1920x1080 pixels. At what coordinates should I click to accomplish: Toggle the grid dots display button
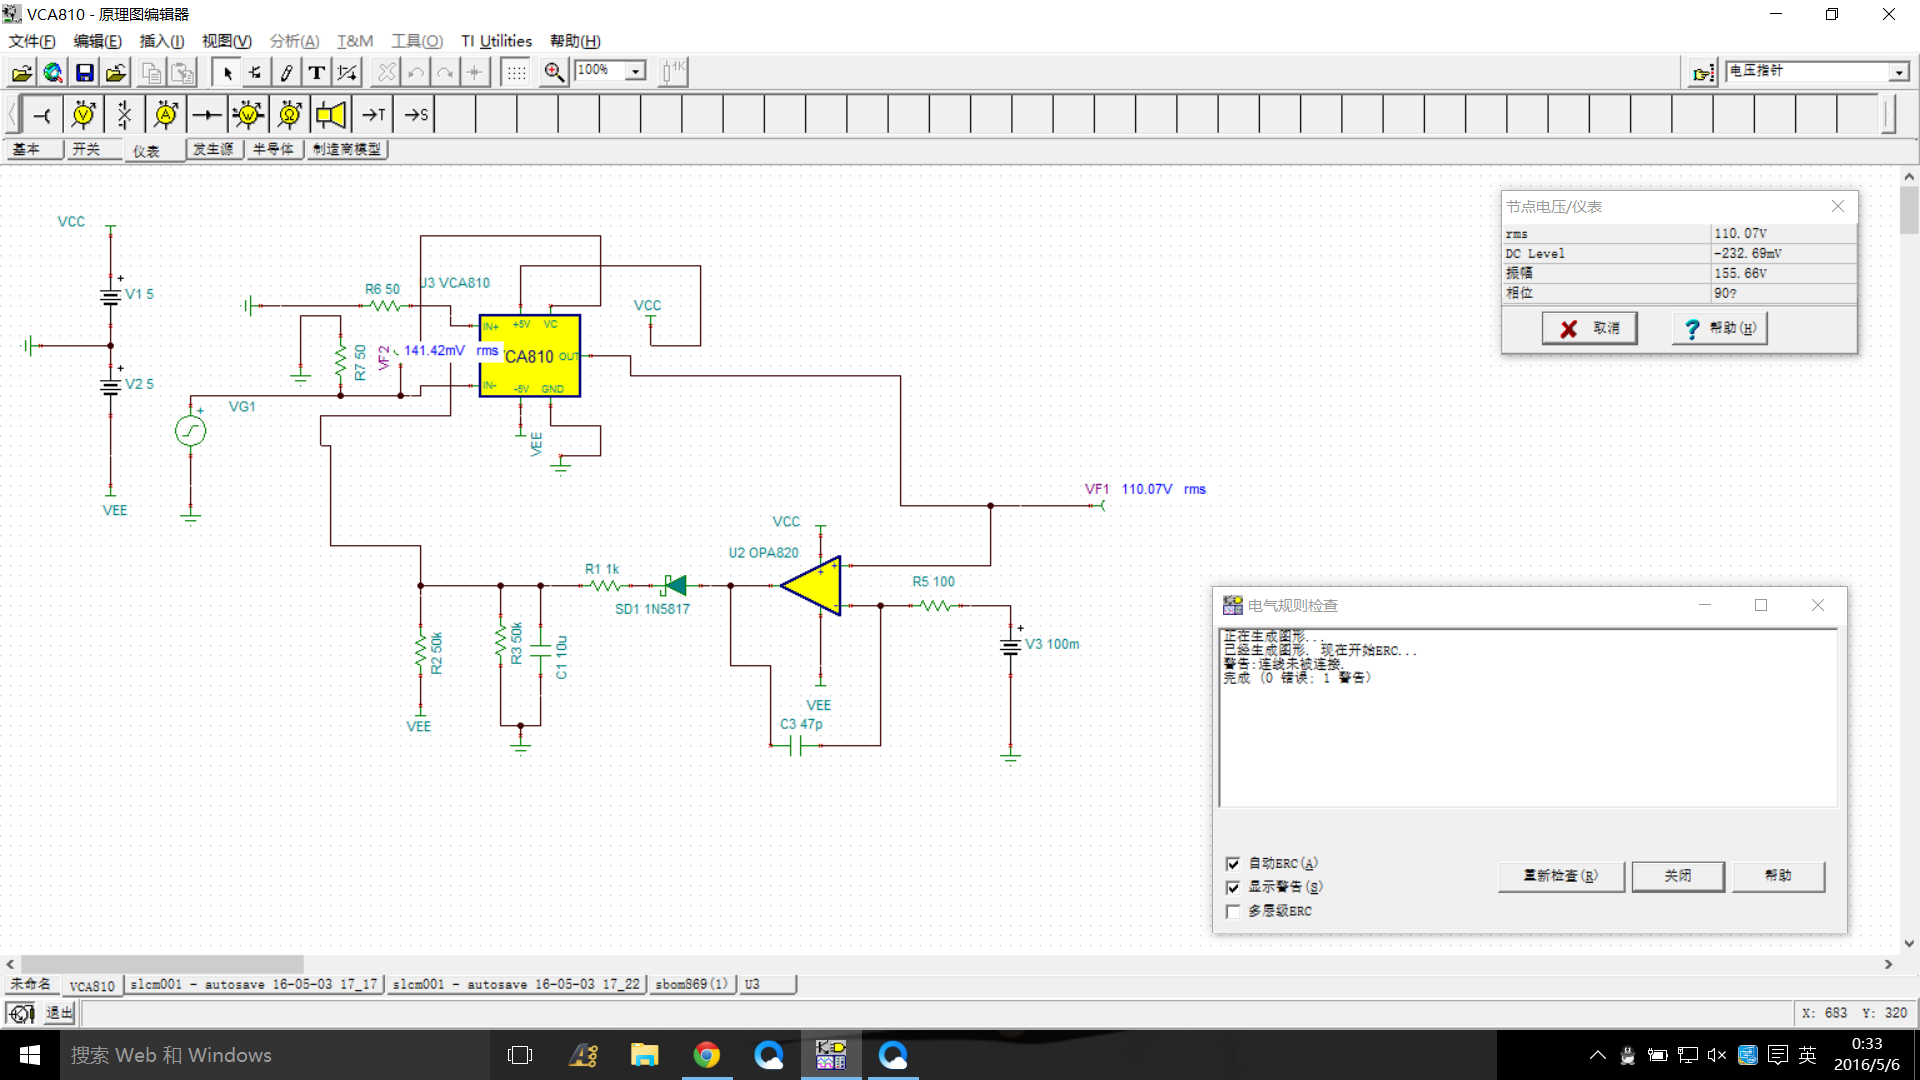coord(516,72)
